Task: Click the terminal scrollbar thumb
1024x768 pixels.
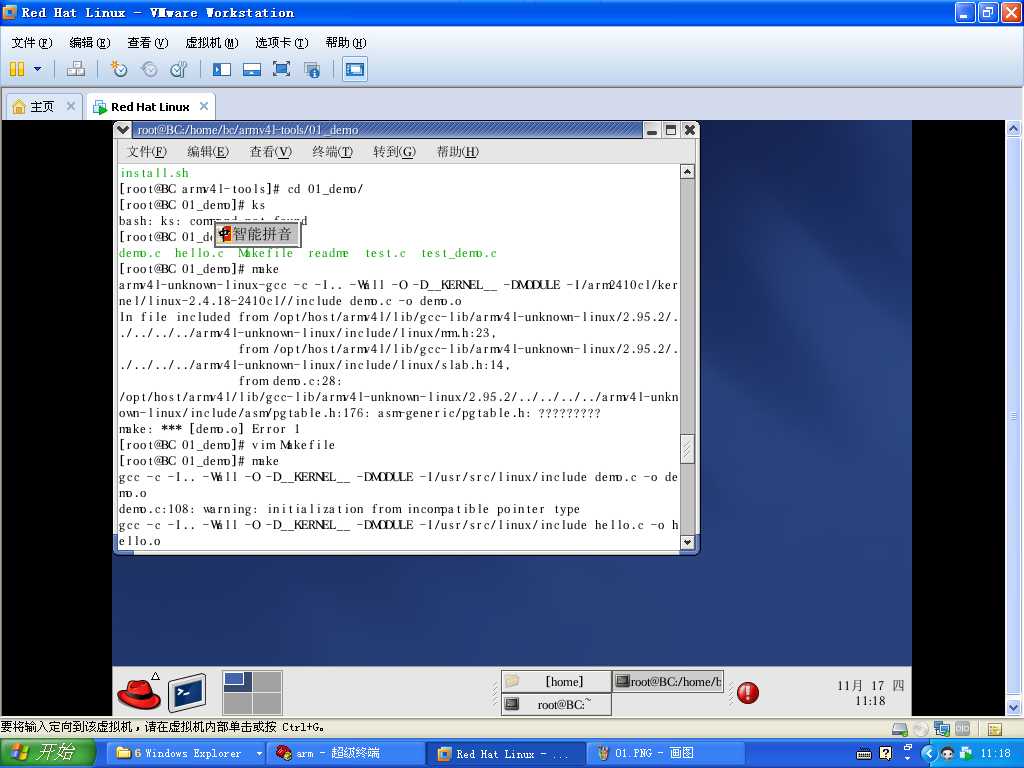Action: click(687, 448)
